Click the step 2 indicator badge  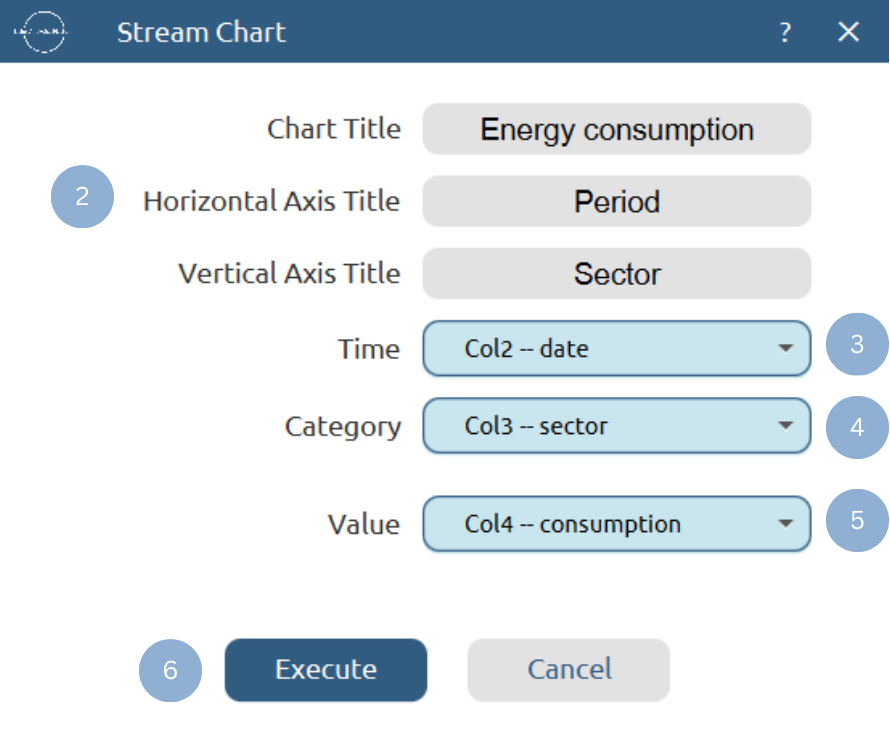[x=82, y=197]
